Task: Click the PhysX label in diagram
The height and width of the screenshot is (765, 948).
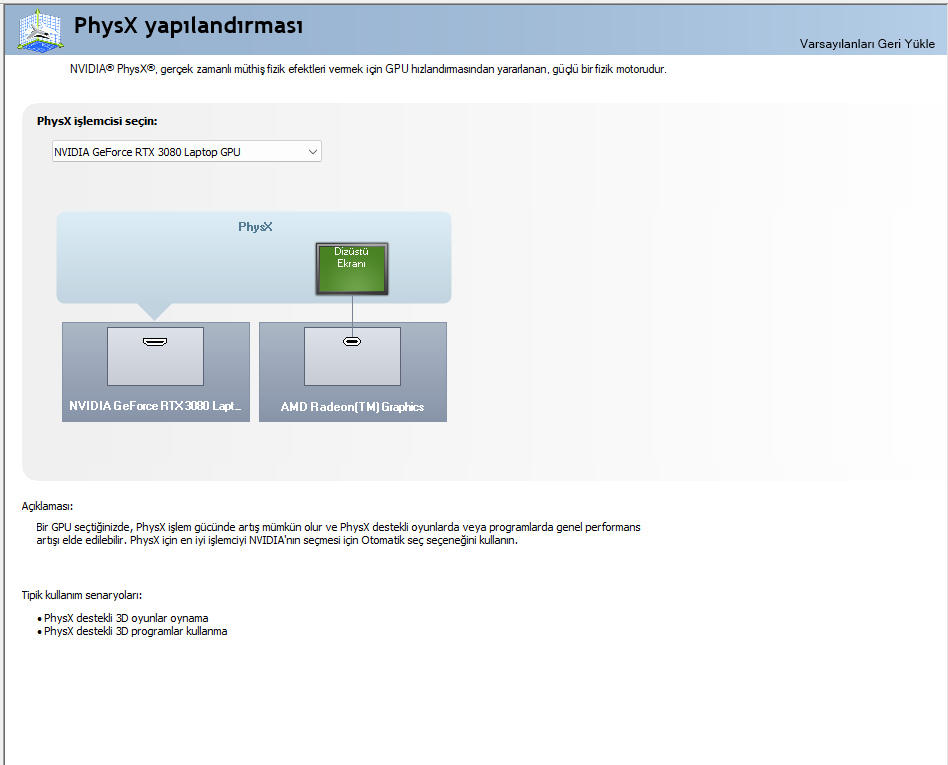Action: click(255, 227)
